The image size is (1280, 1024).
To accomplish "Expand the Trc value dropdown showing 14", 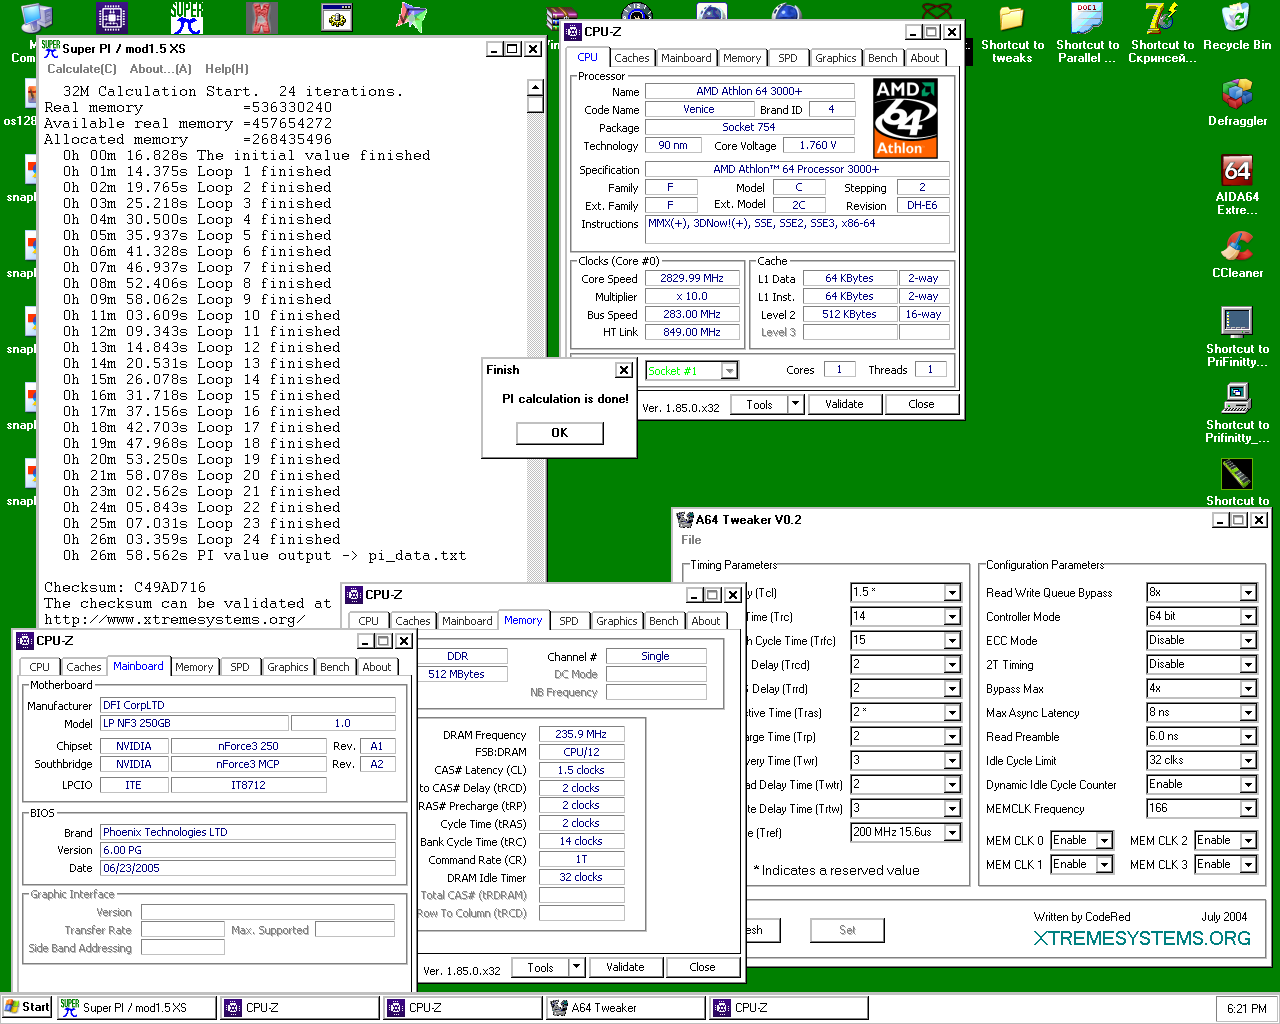I will coord(952,617).
